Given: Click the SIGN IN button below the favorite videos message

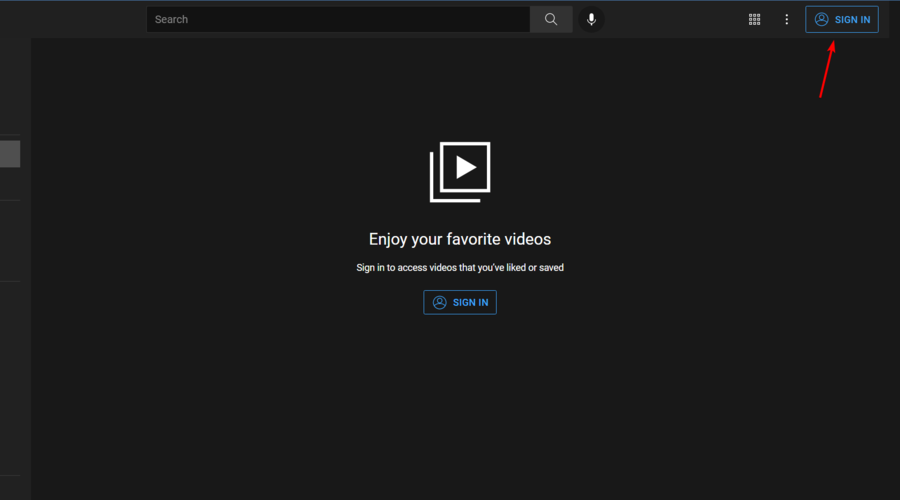Looking at the screenshot, I should click(x=460, y=303).
